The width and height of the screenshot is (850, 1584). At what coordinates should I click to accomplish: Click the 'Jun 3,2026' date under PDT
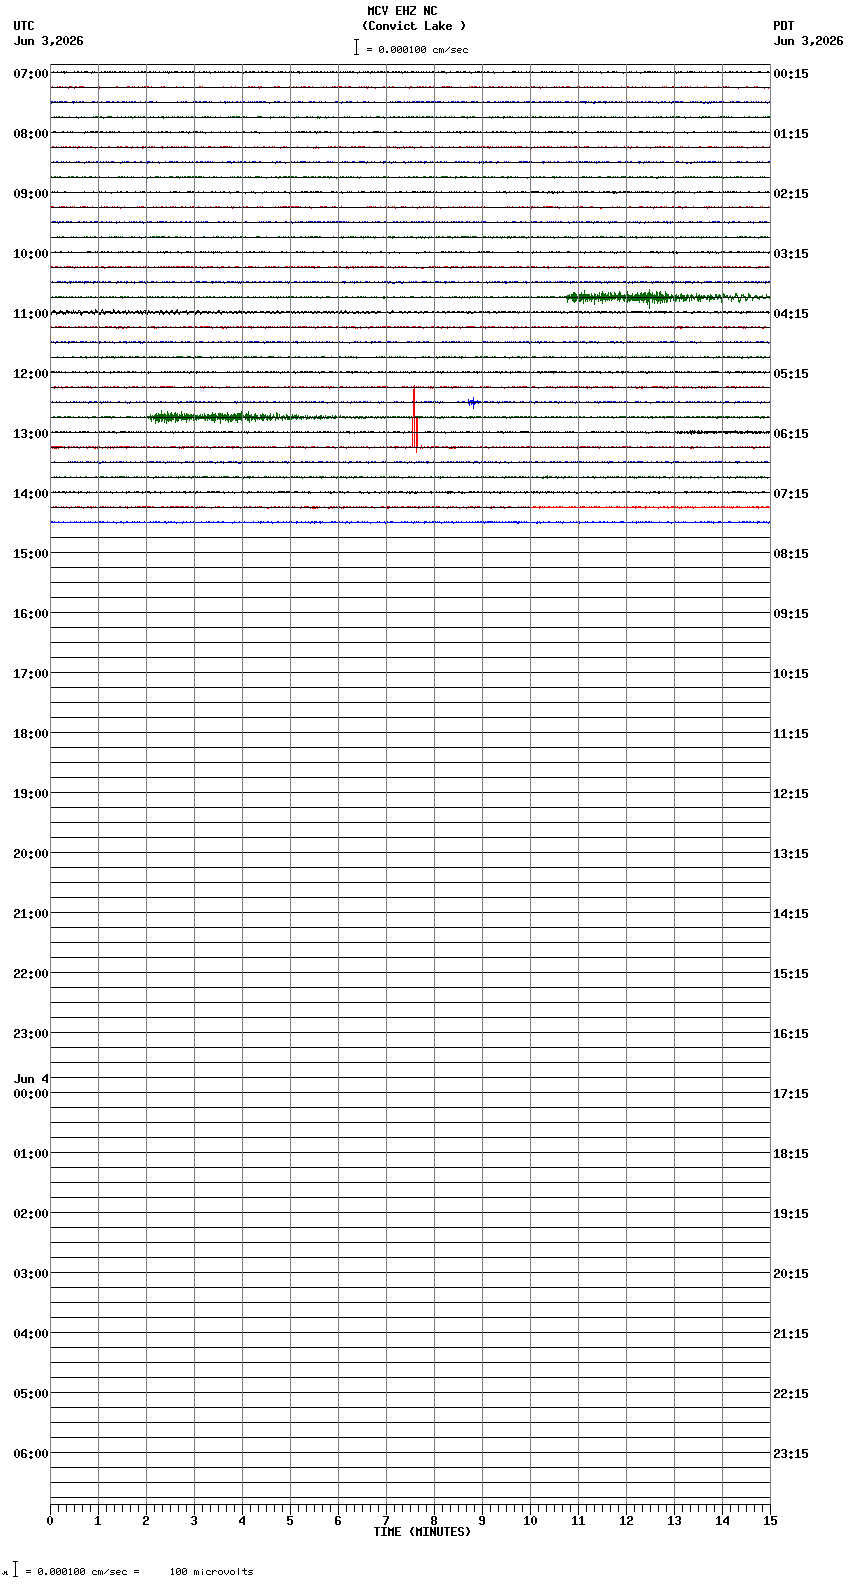click(808, 41)
